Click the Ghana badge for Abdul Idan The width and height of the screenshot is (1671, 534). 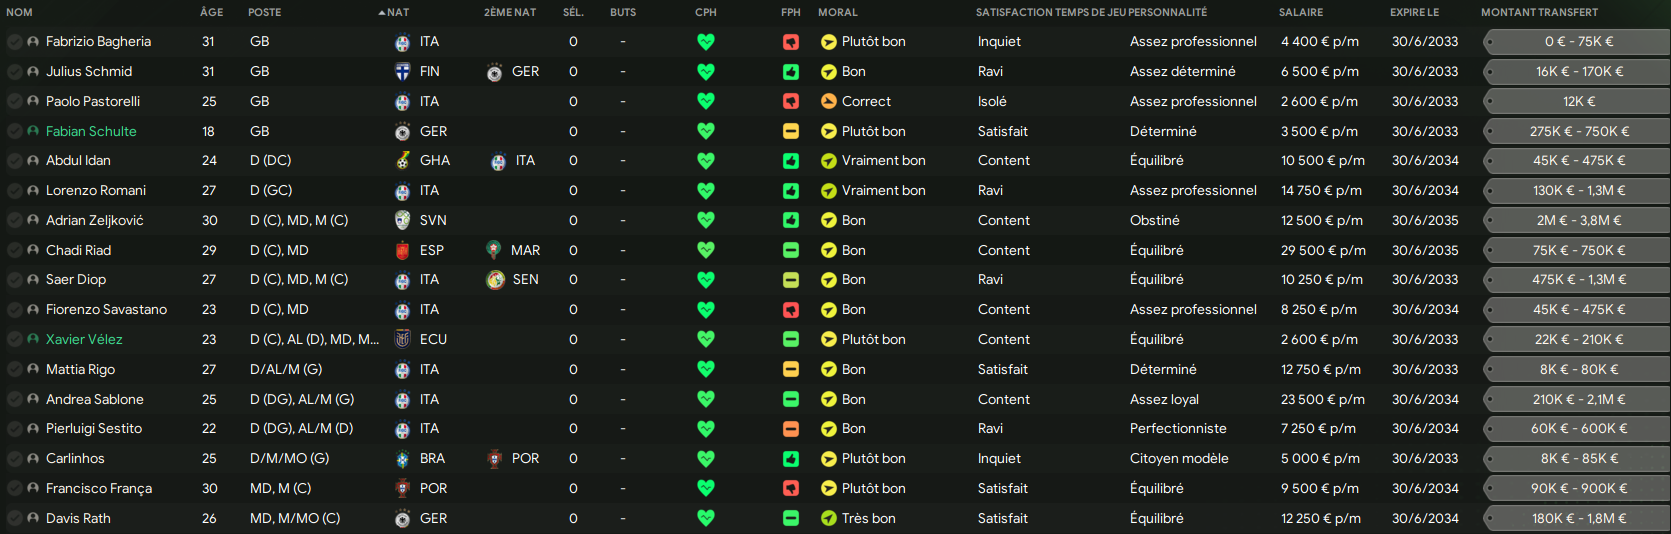[402, 161]
